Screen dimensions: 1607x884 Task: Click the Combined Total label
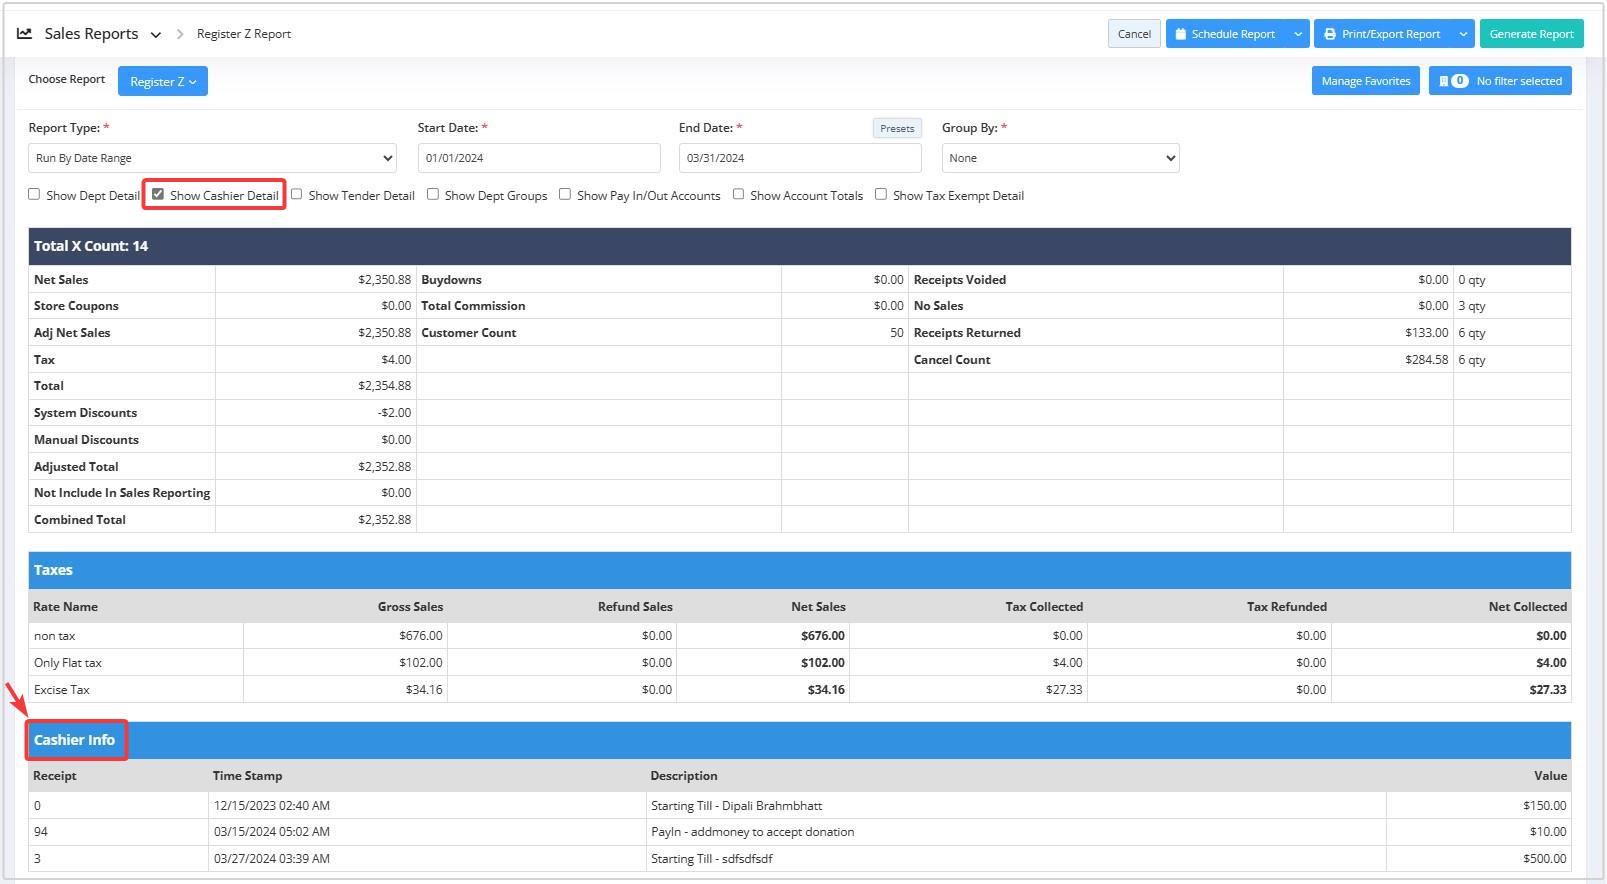(80, 520)
